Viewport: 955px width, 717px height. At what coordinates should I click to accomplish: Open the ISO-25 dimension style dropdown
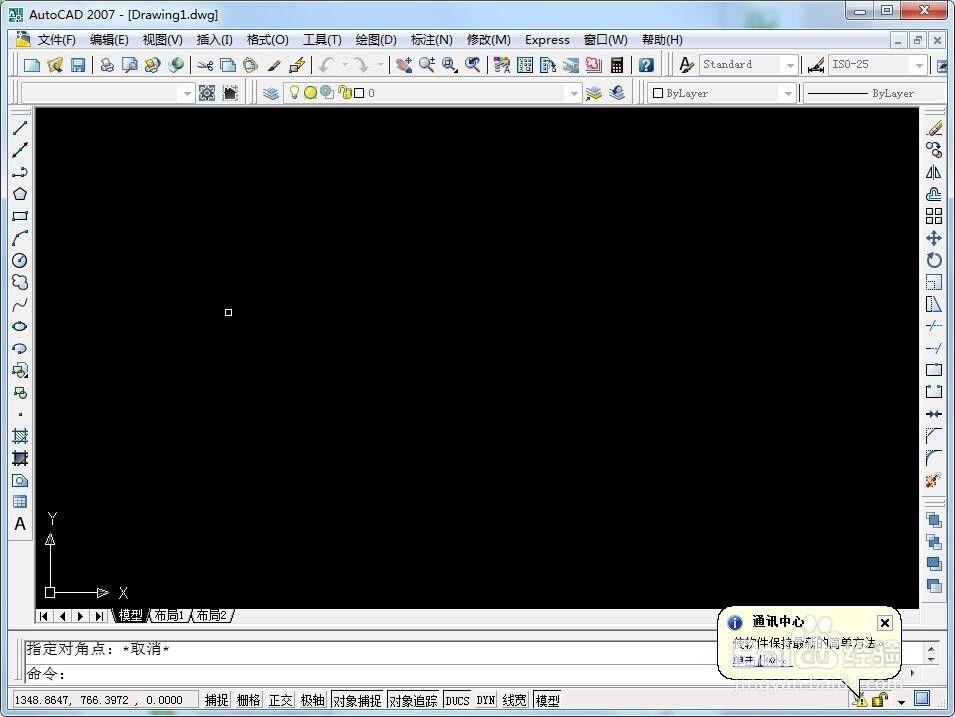click(x=918, y=65)
